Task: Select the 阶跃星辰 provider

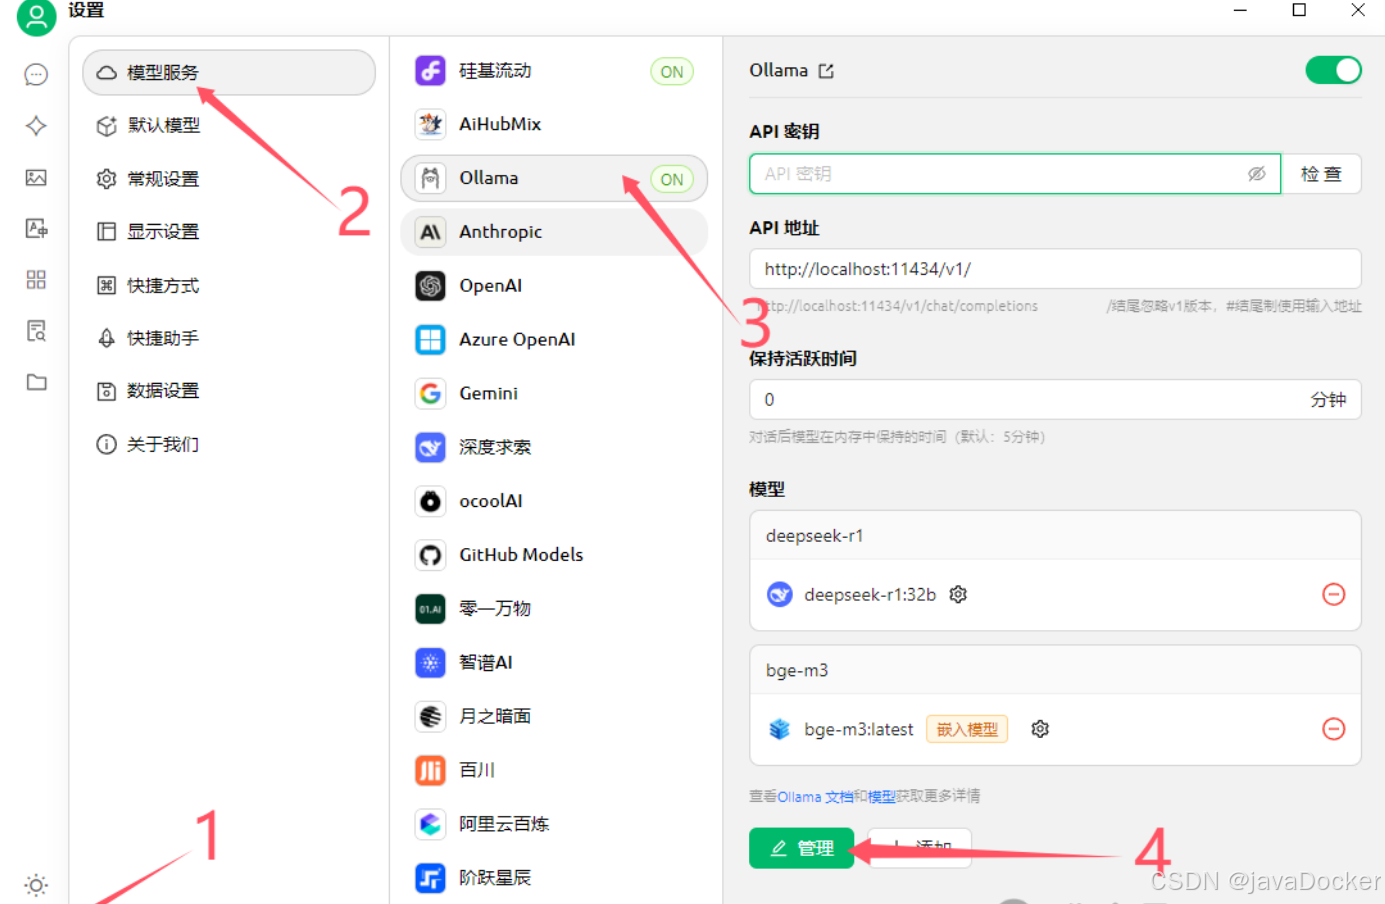Action: pos(554,878)
